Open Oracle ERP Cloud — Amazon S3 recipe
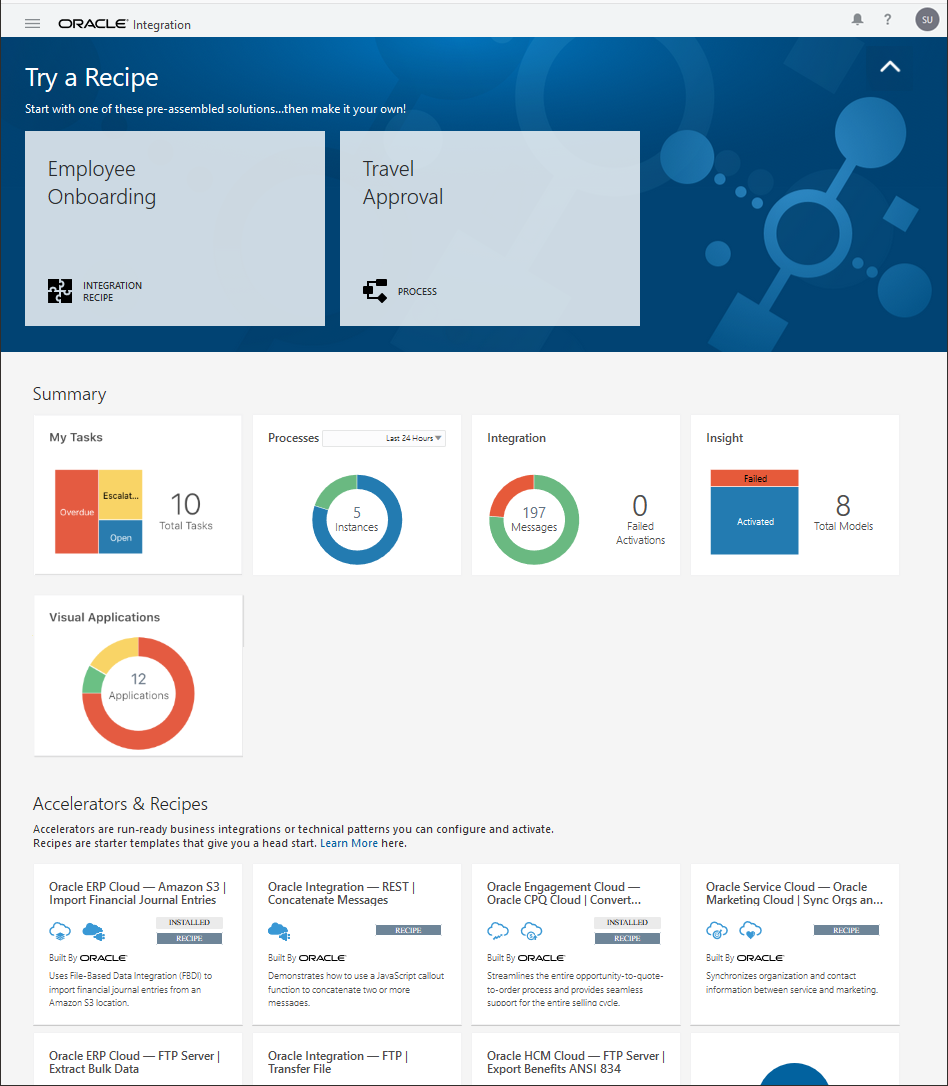 (x=138, y=944)
